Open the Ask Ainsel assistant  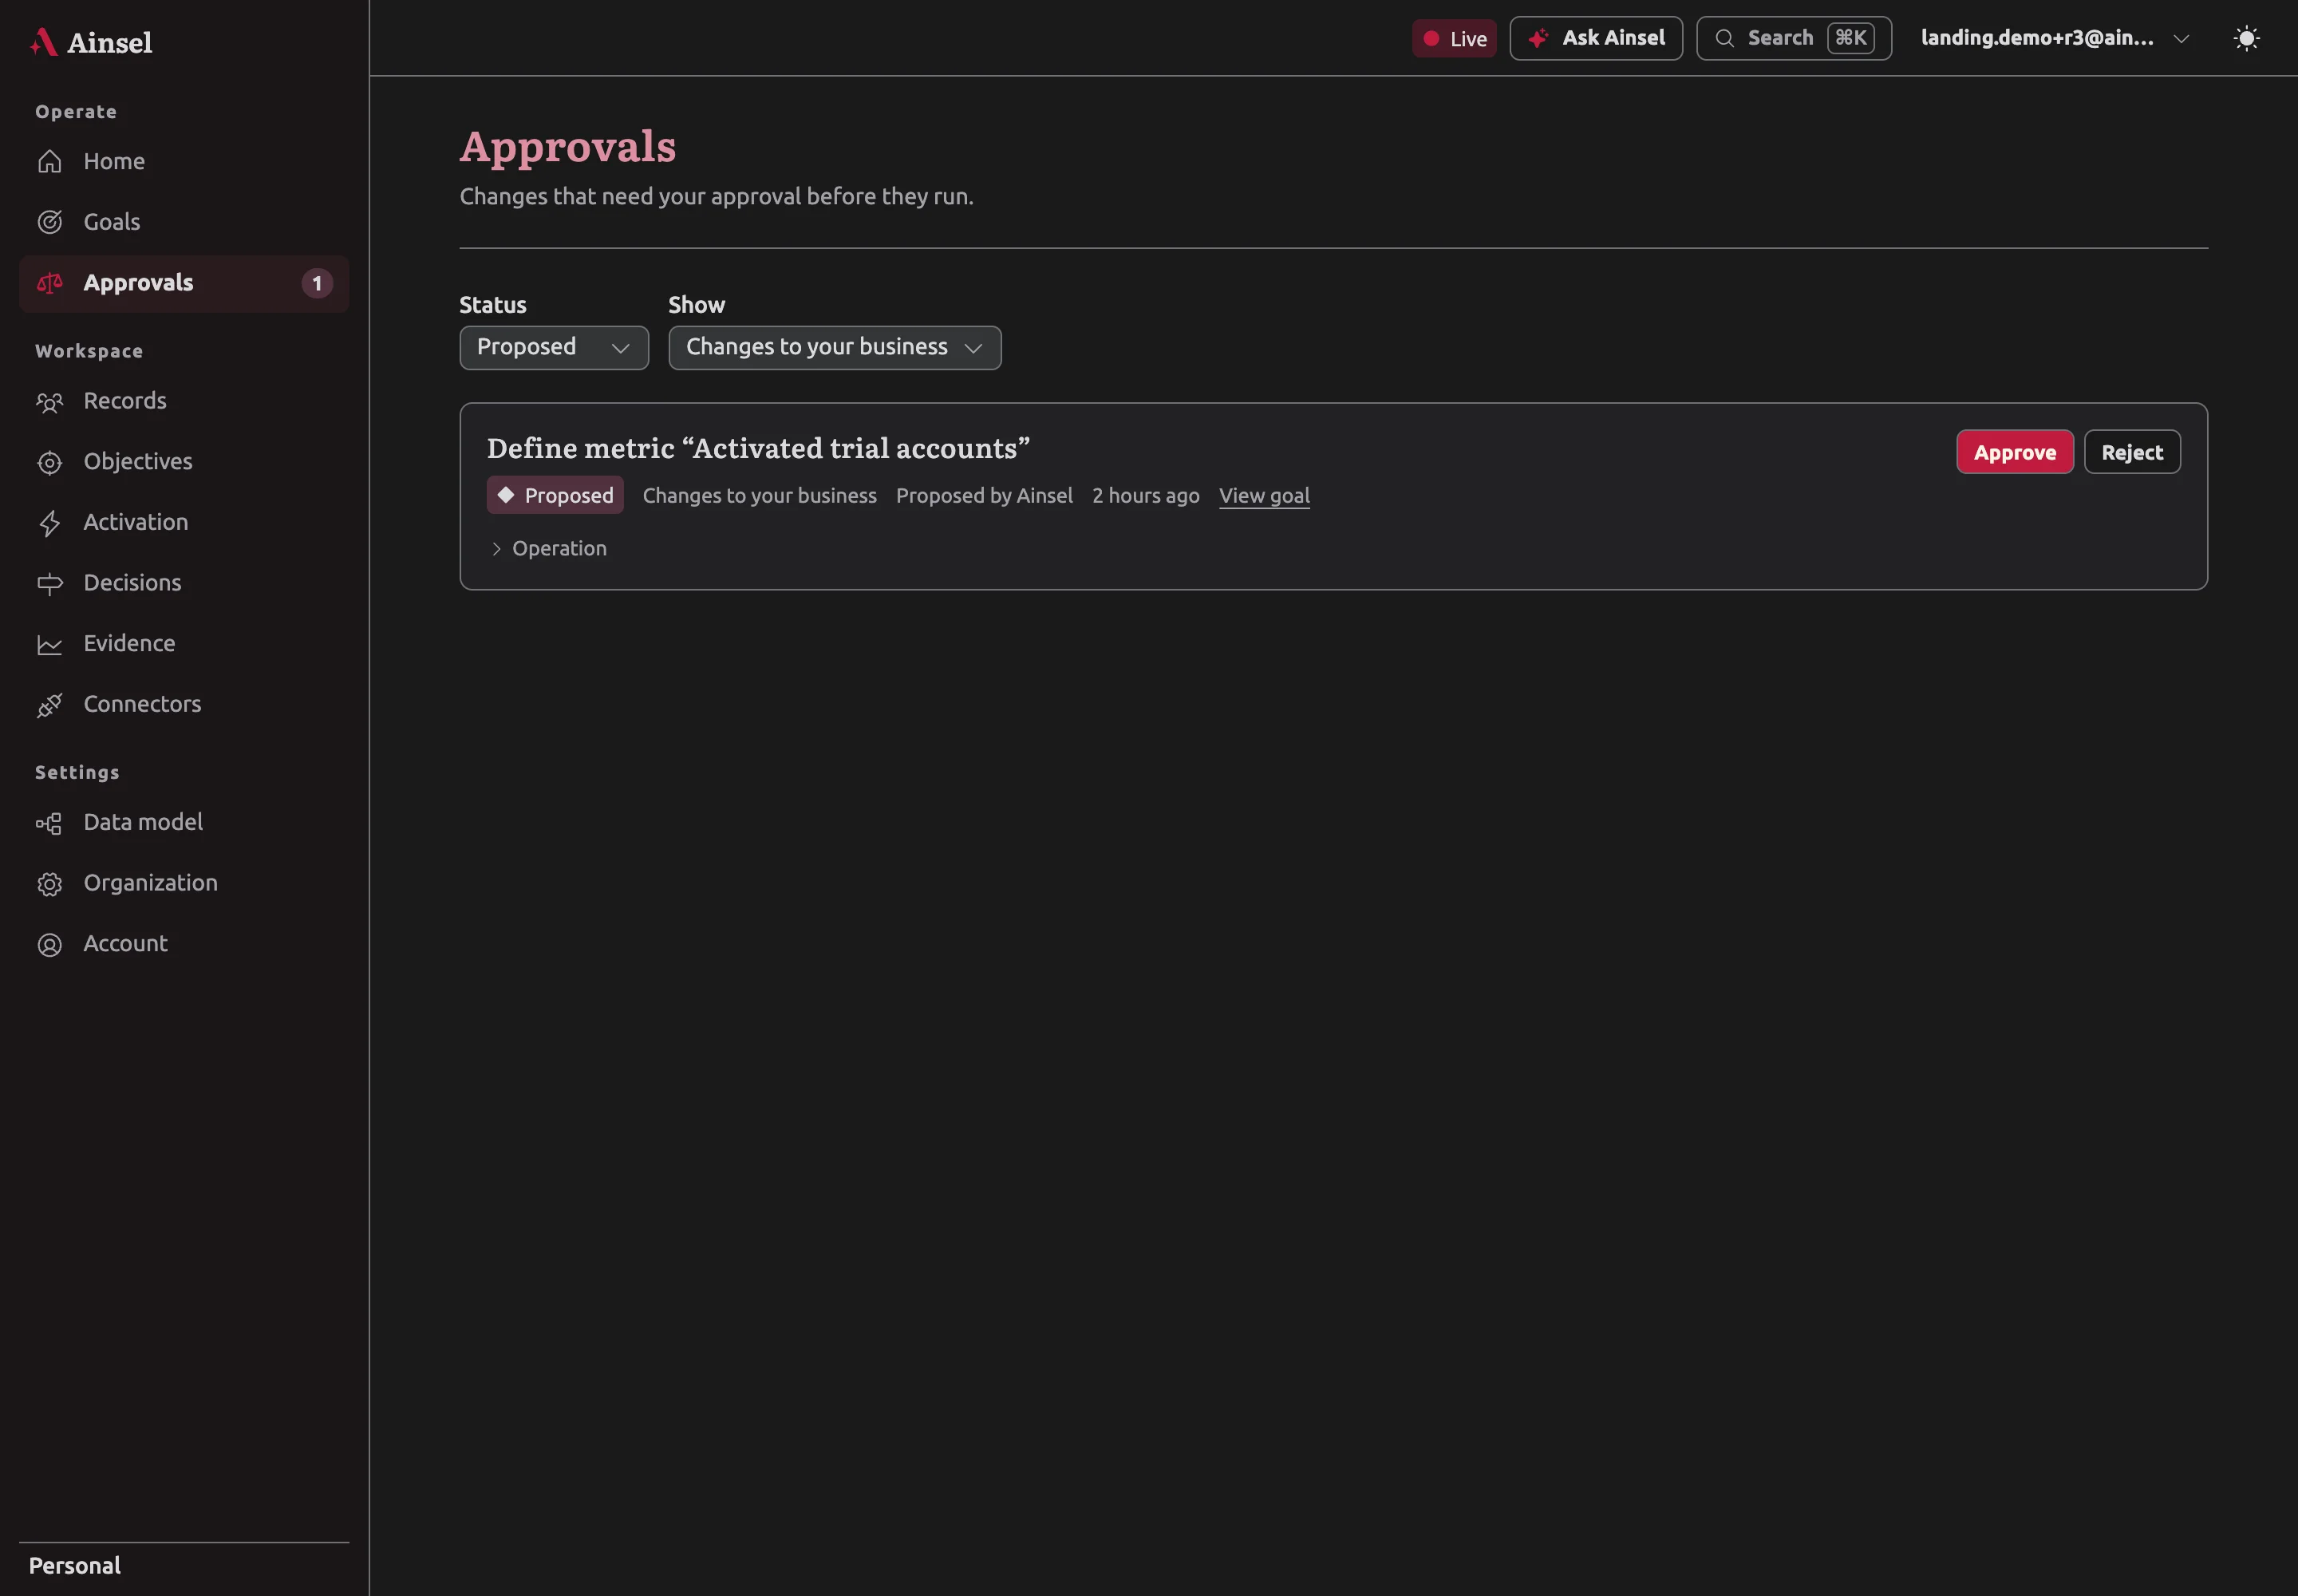1596,38
